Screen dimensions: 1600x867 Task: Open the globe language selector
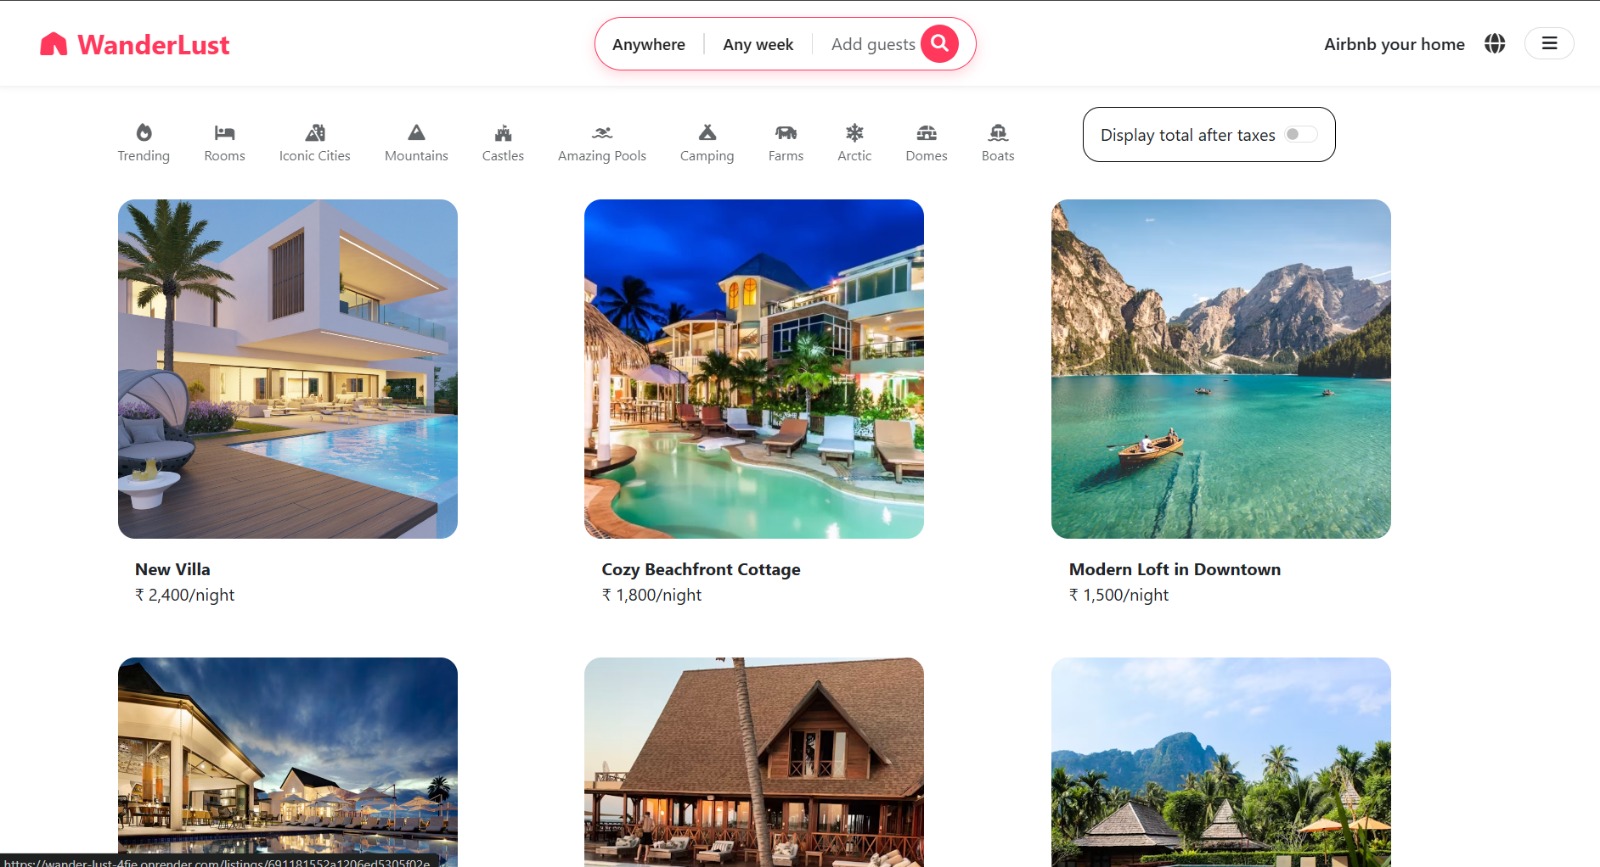[1495, 43]
